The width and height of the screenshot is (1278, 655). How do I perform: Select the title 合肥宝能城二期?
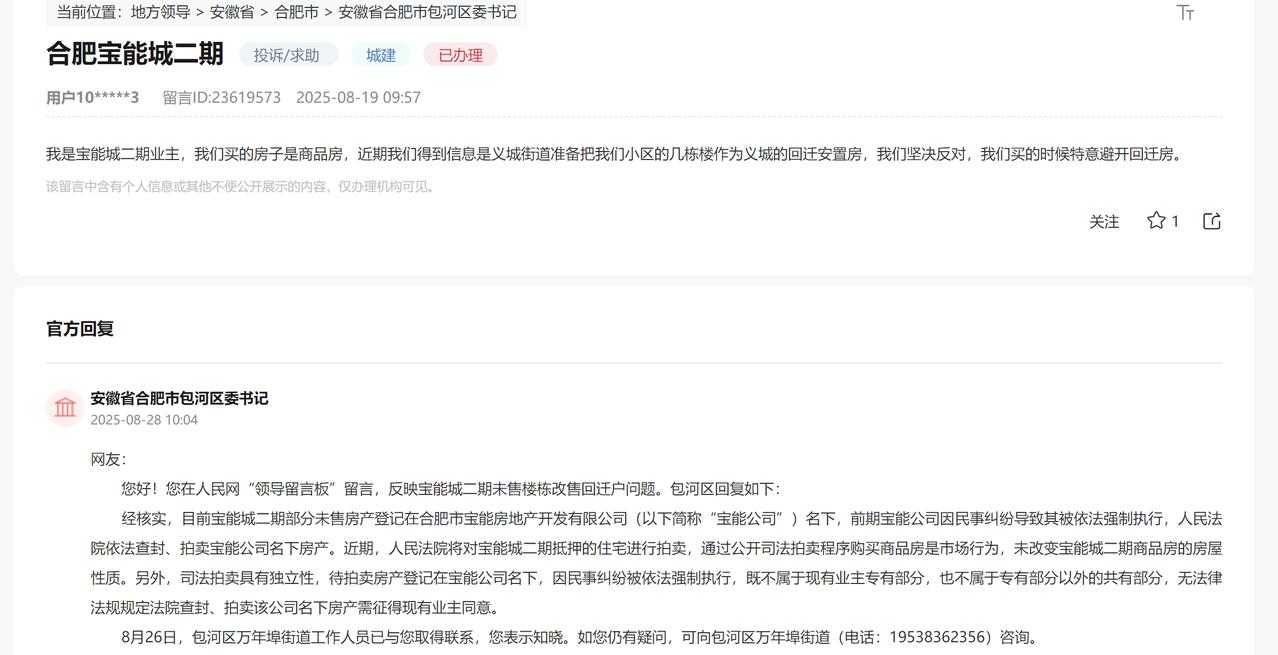point(135,54)
